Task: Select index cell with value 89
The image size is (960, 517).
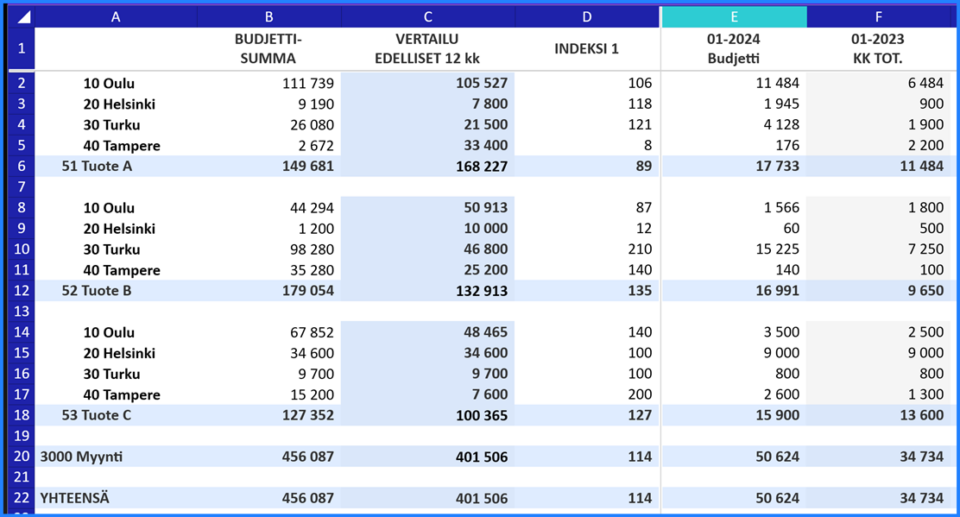Action: click(x=587, y=166)
